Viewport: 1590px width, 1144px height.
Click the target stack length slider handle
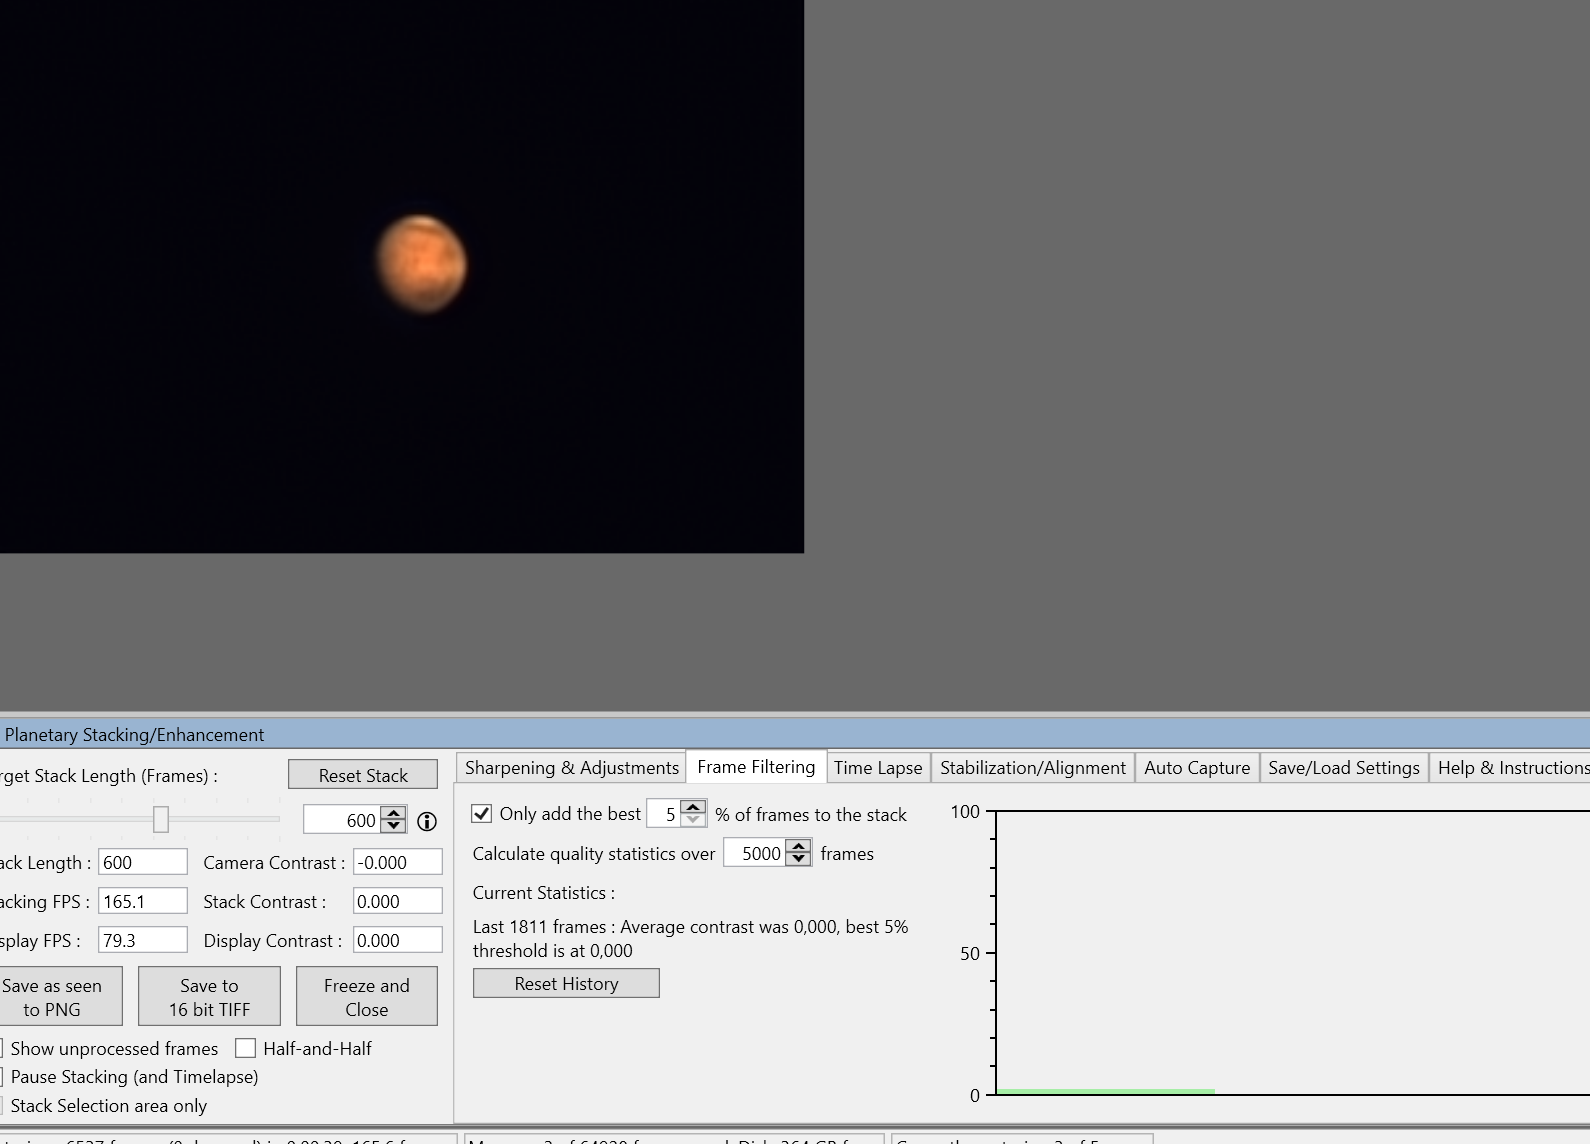161,819
